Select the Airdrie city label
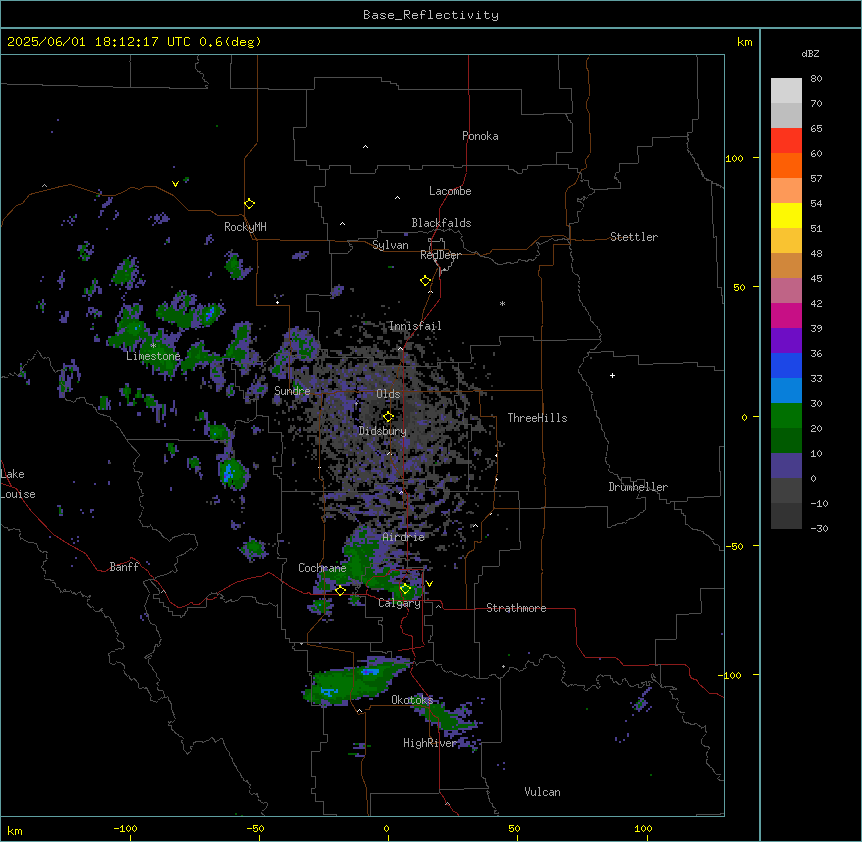The width and height of the screenshot is (862, 842). coord(404,537)
